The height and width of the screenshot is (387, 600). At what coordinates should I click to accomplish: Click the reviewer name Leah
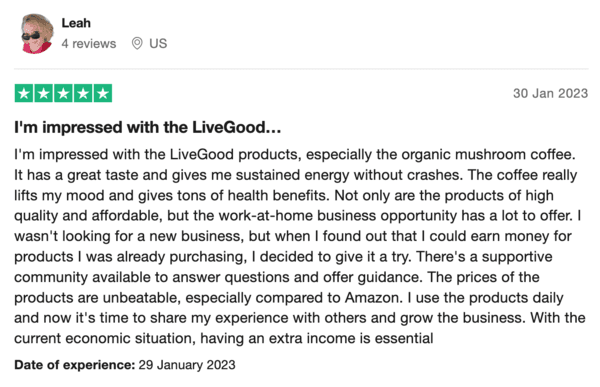(x=76, y=23)
